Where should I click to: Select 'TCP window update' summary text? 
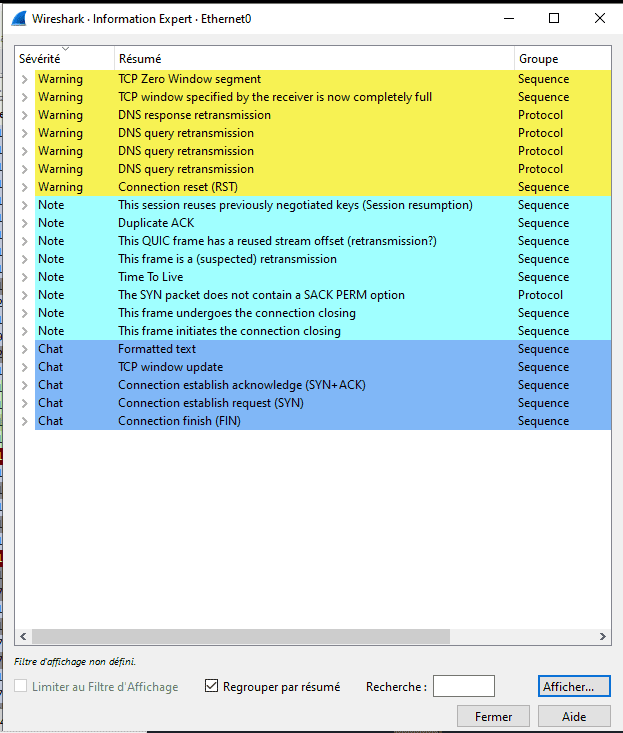[x=171, y=367]
